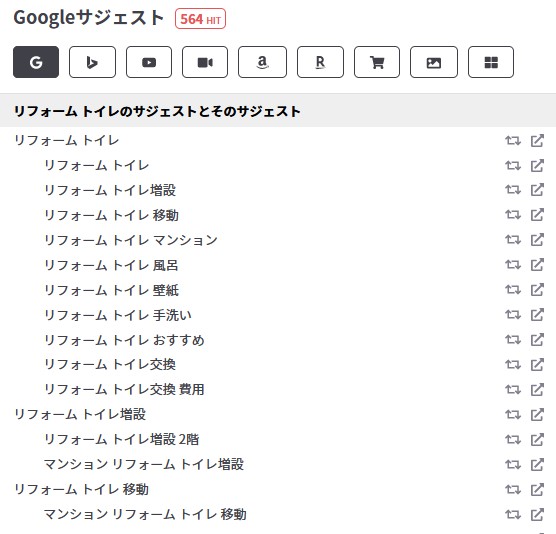Select the video camera source icon
This screenshot has height=534, width=556.
pyautogui.click(x=205, y=62)
